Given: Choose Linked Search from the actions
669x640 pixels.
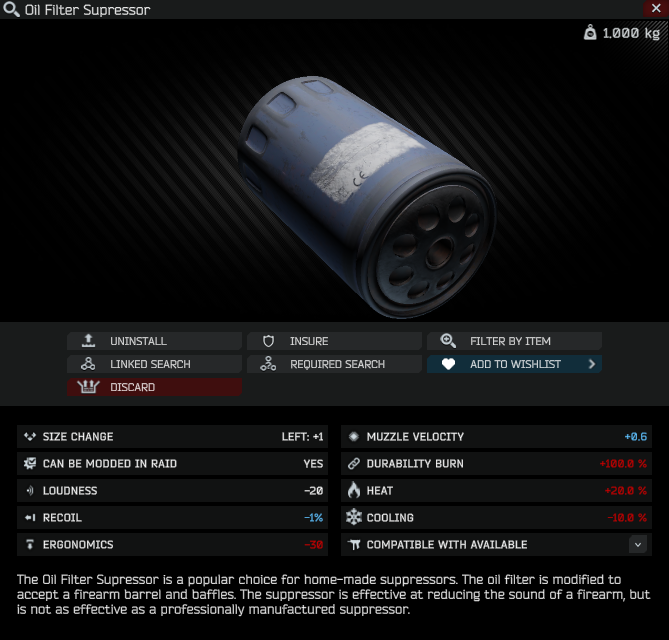Looking at the screenshot, I should tap(154, 364).
